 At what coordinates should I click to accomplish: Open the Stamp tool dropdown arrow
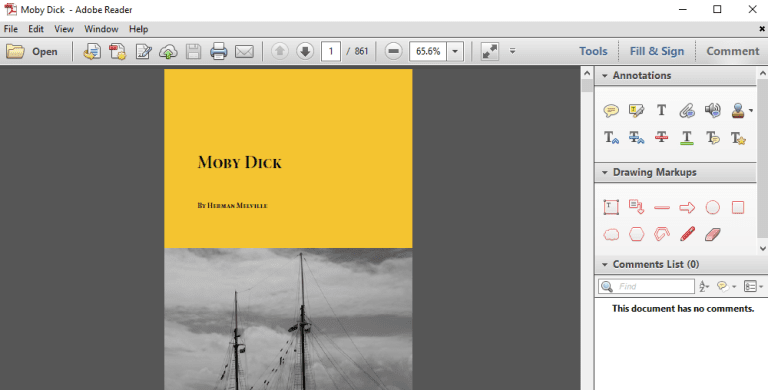[x=751, y=111]
